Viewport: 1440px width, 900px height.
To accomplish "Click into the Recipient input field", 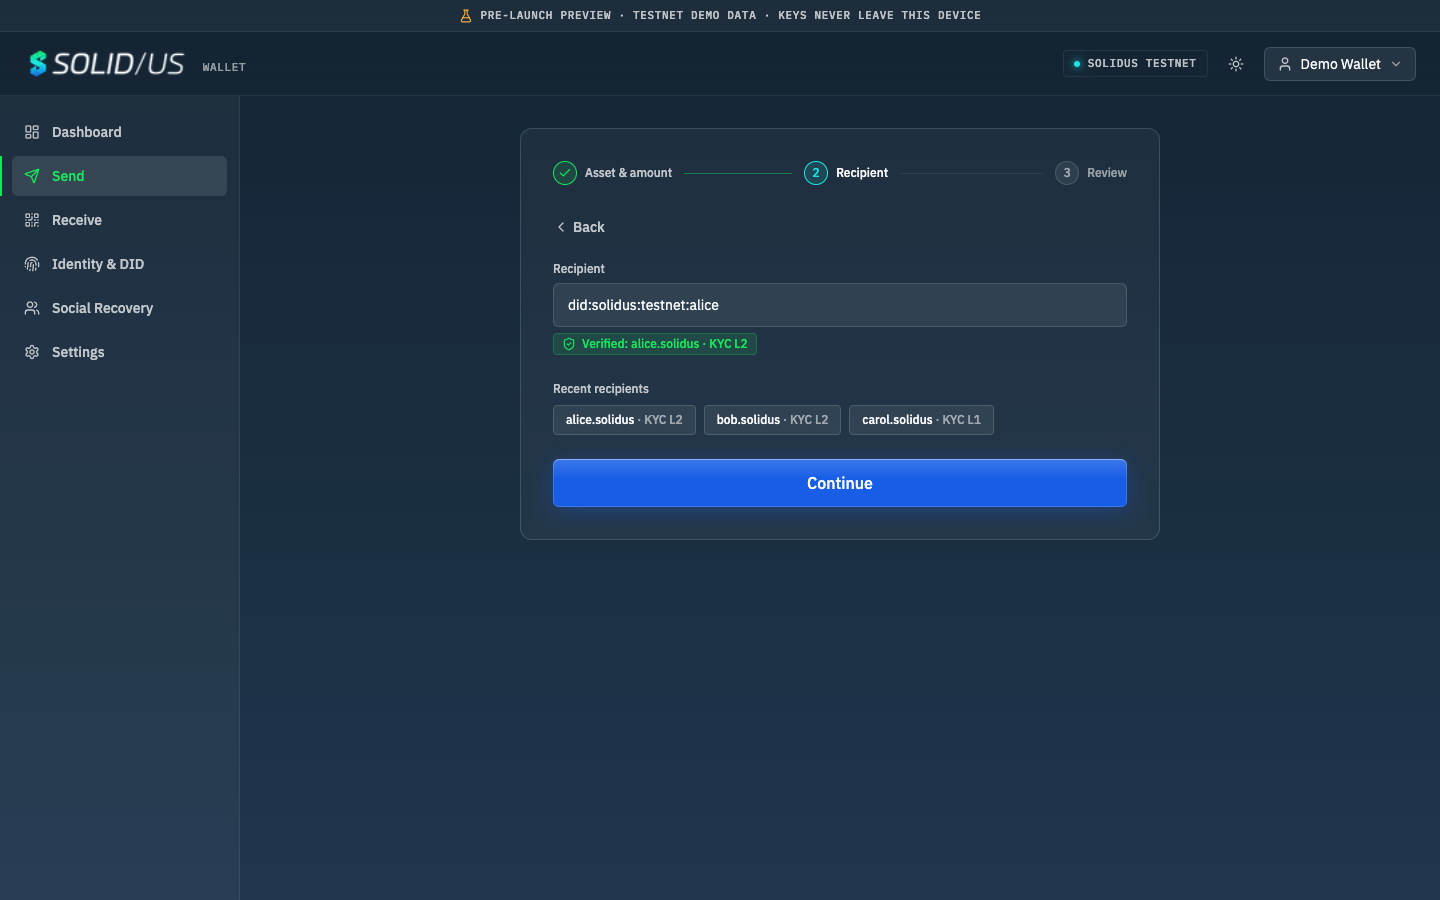I will (840, 305).
